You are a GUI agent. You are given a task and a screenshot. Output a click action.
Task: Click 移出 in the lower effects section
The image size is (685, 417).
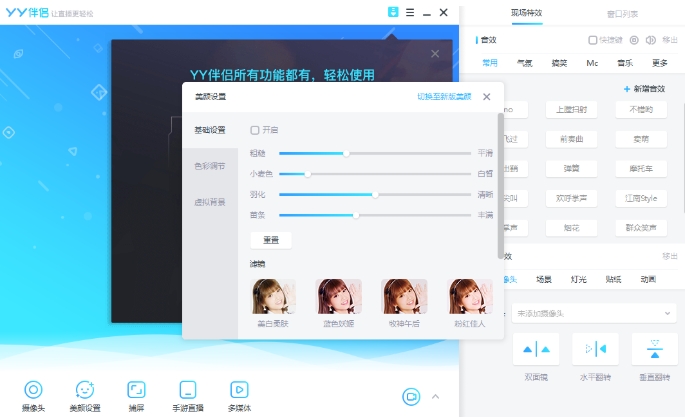(670, 256)
